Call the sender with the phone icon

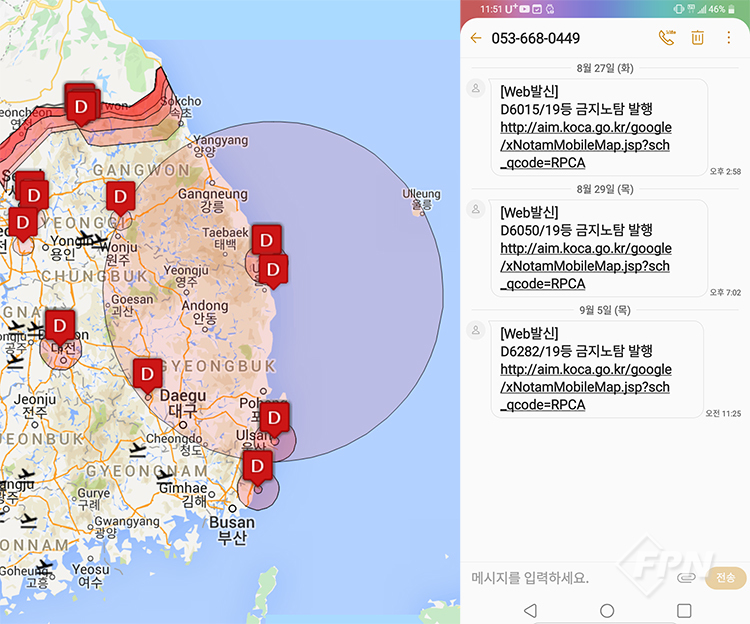666,38
